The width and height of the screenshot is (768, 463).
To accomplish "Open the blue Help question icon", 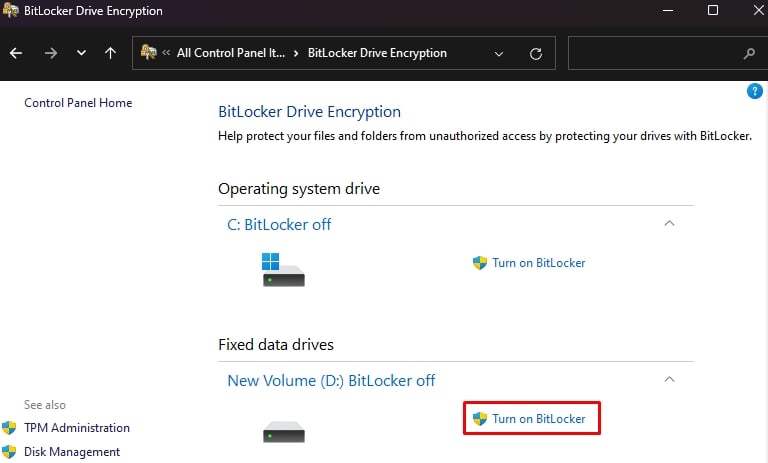I will pyautogui.click(x=755, y=91).
